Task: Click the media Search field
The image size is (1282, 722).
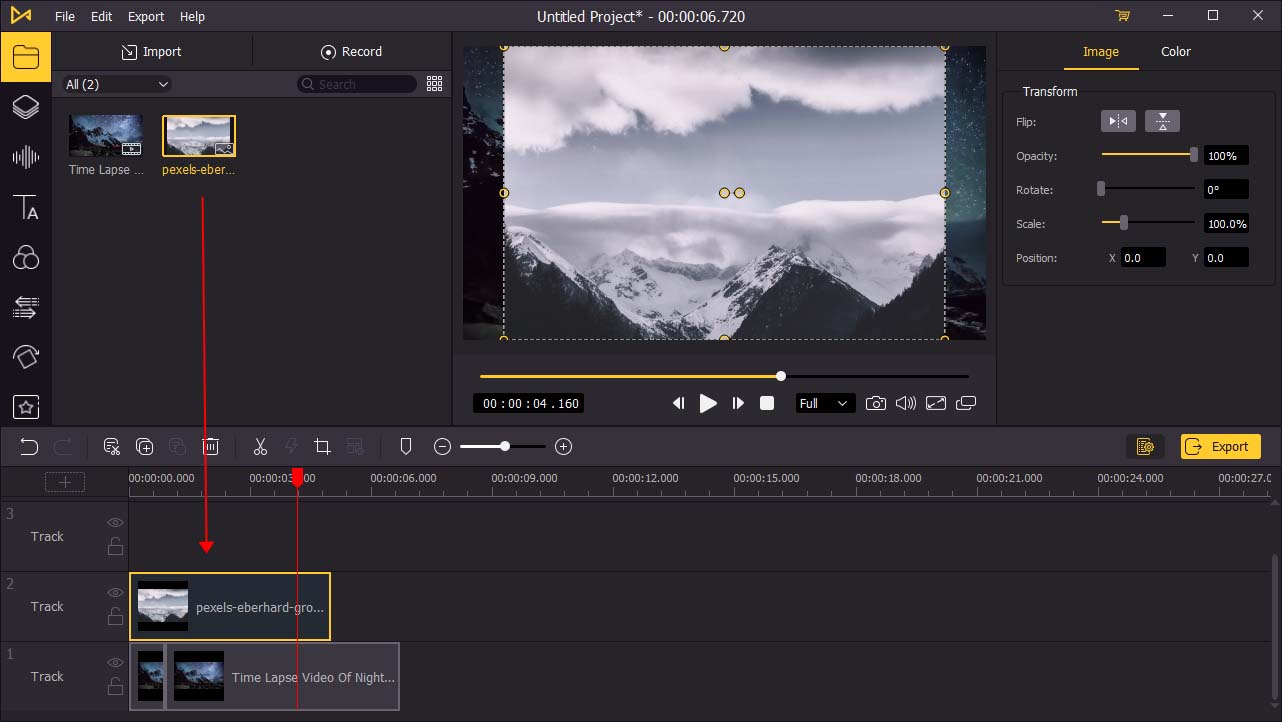Action: coord(357,84)
